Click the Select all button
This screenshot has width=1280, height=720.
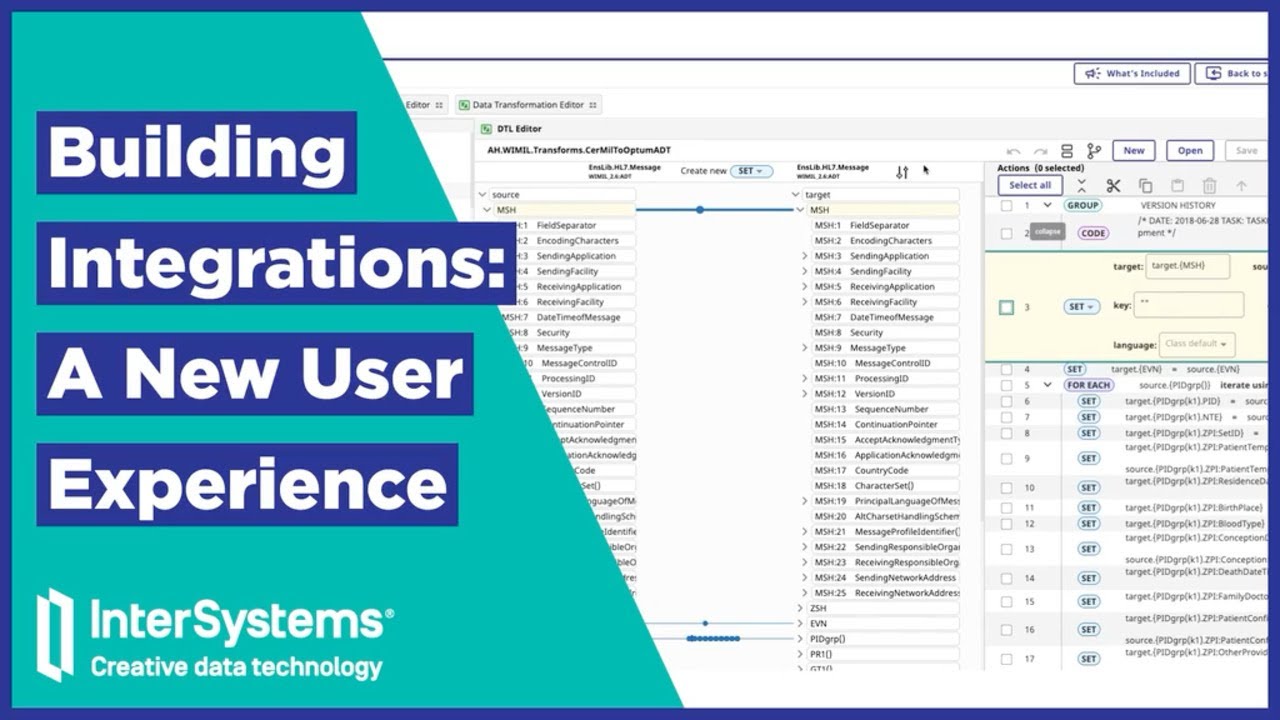click(1030, 185)
